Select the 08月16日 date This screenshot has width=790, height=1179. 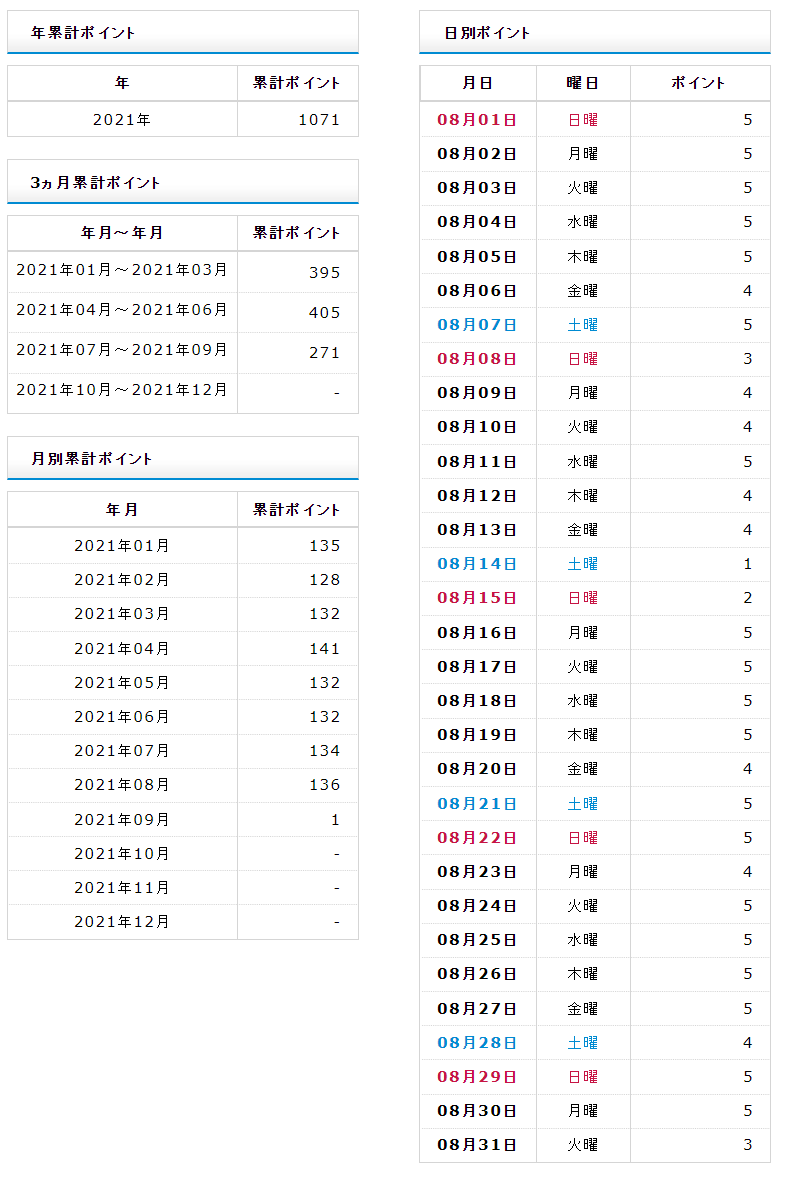click(x=477, y=632)
